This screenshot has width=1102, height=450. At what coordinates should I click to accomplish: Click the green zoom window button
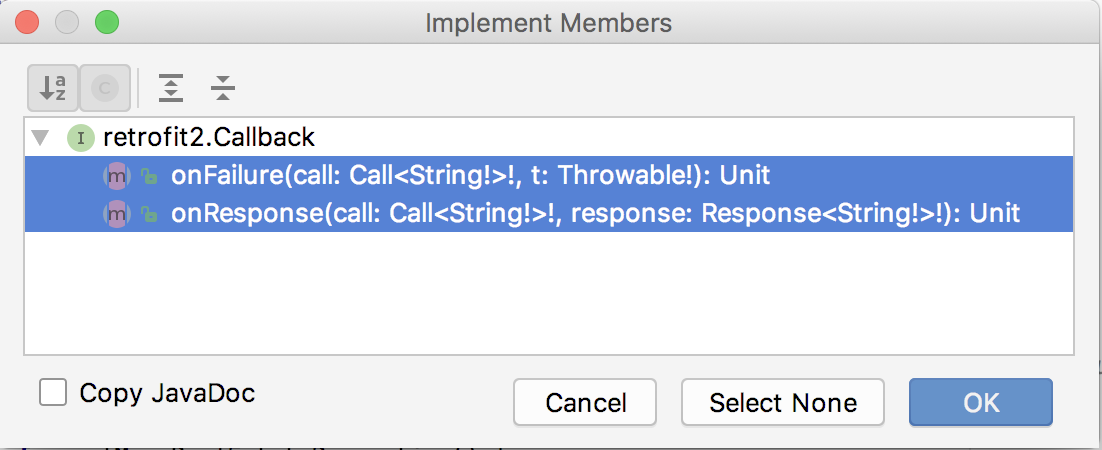105,21
